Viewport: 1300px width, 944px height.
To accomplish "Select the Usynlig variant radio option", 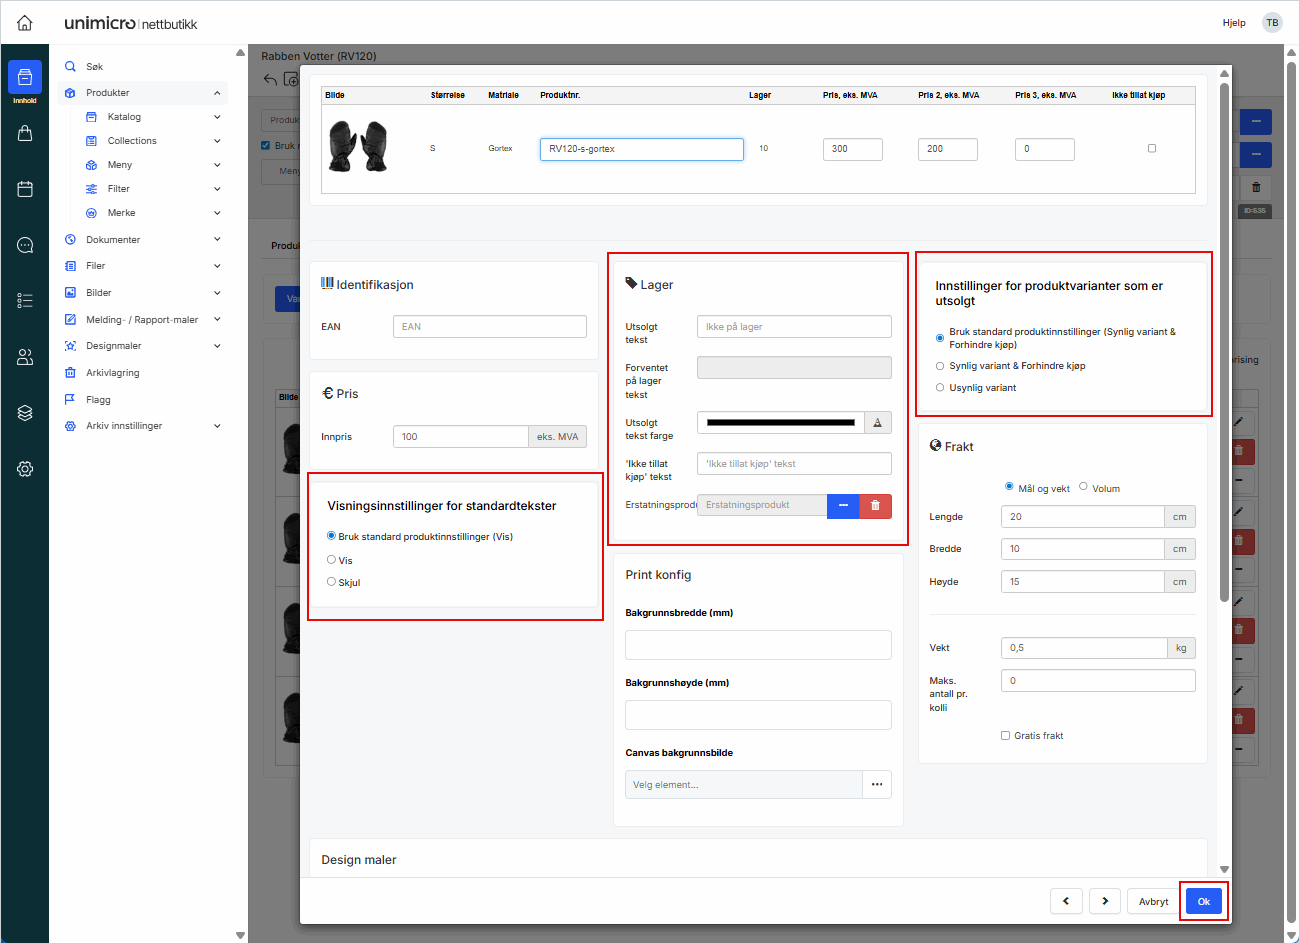I will point(940,388).
